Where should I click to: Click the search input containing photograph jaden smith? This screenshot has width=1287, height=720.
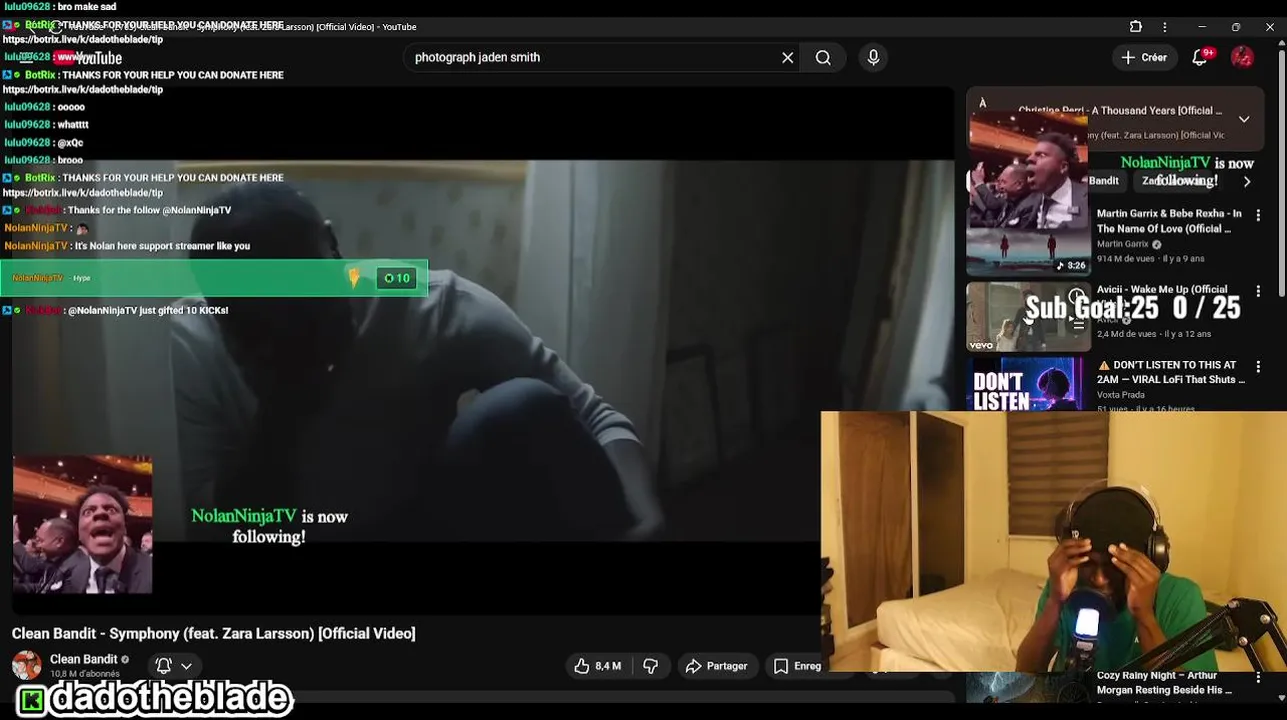[x=595, y=58]
